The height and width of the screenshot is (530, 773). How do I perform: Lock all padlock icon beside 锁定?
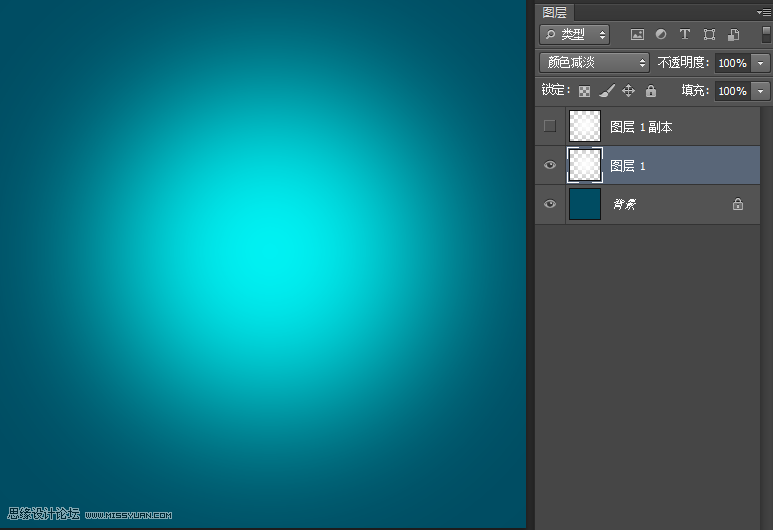(651, 91)
